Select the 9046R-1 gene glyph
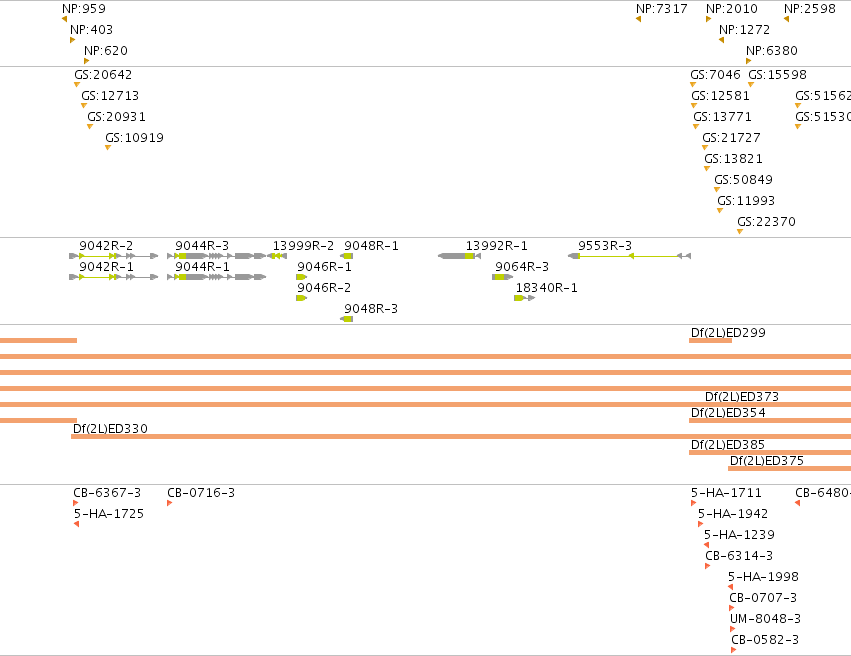 click(x=302, y=277)
